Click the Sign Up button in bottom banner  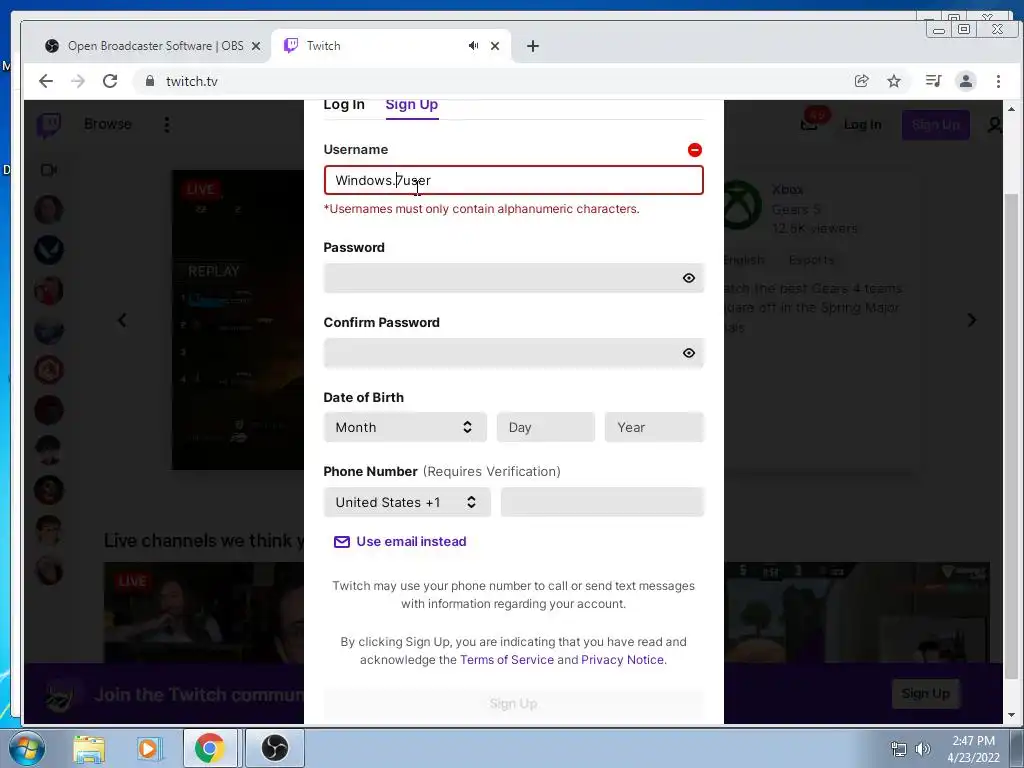coord(925,694)
